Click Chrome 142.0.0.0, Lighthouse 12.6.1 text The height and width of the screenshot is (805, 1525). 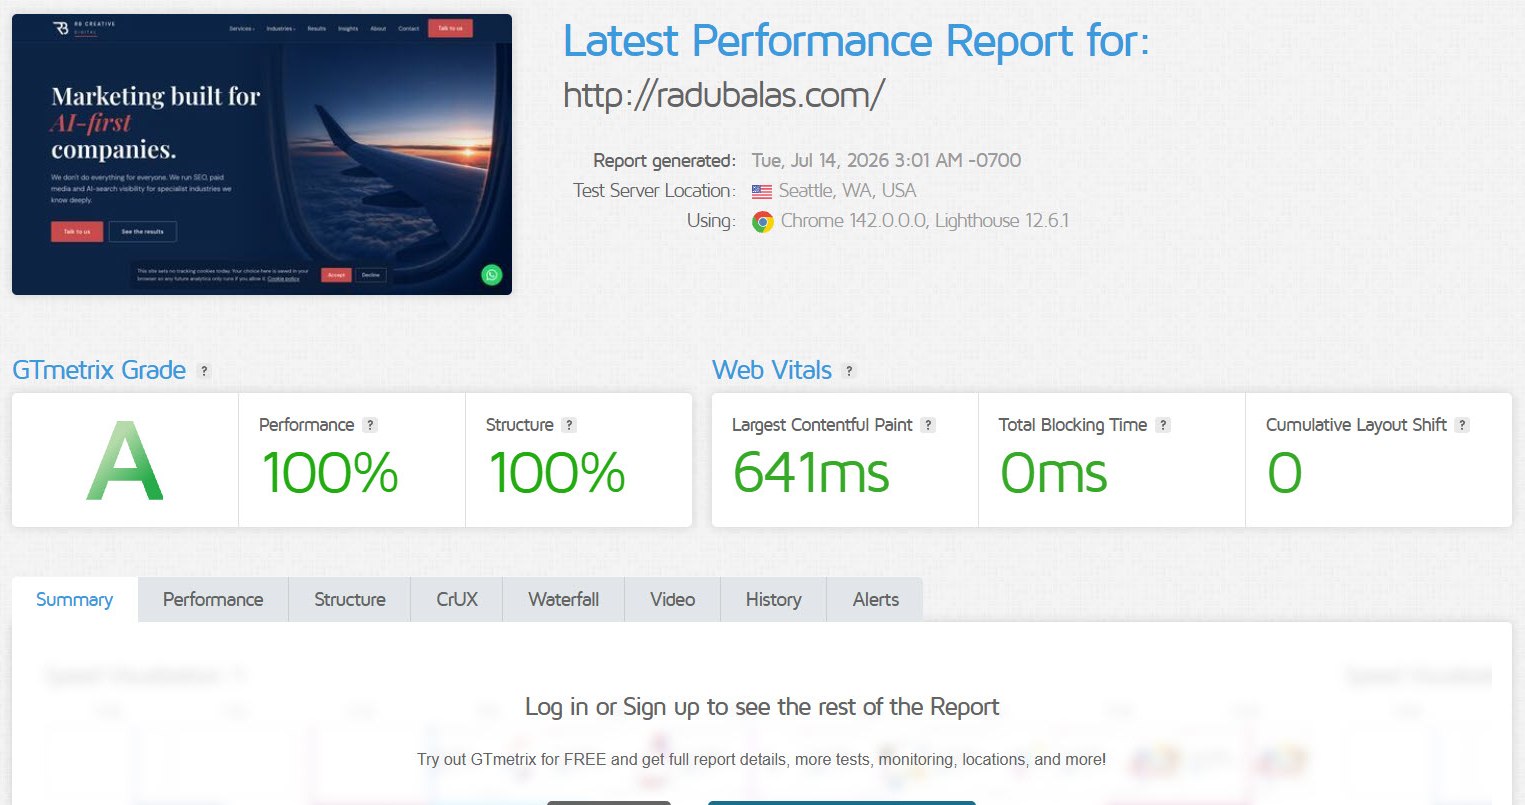click(925, 221)
